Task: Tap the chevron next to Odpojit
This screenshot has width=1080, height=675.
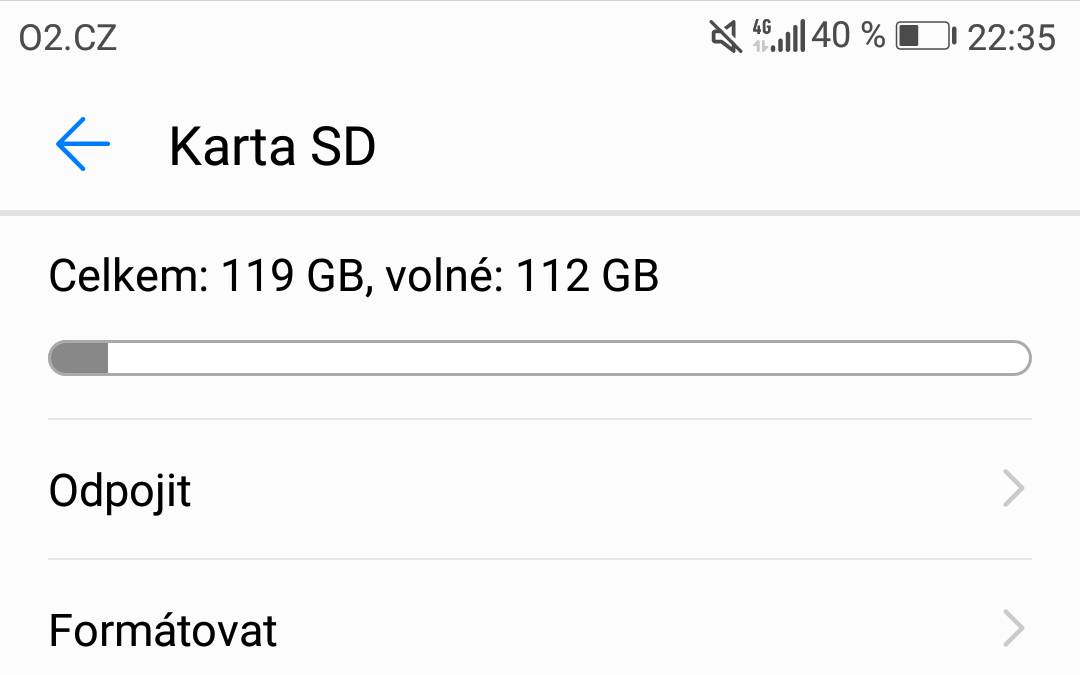Action: tap(1013, 488)
